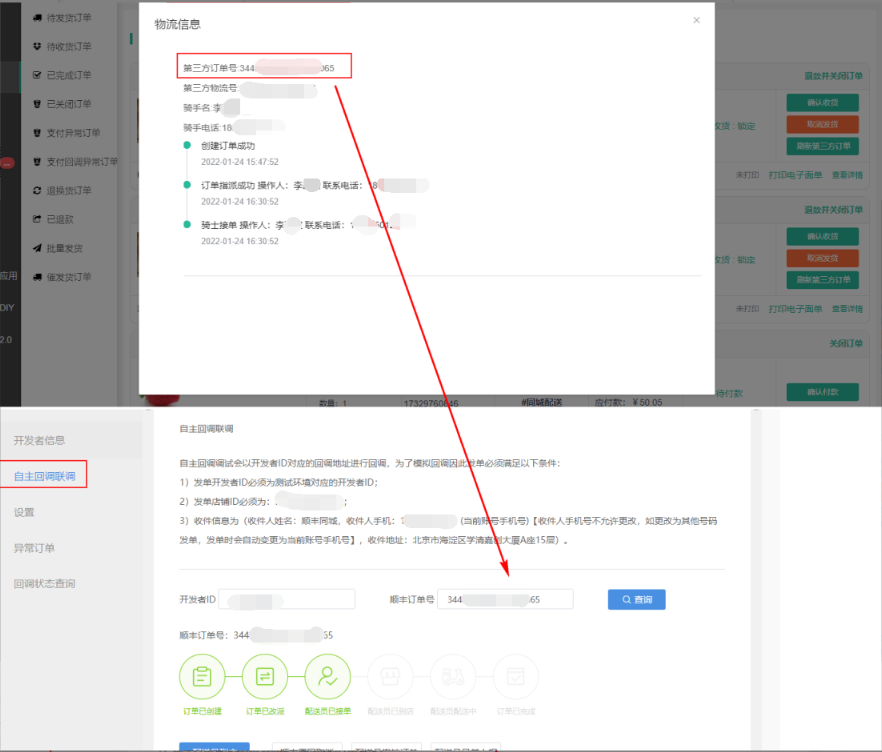
Task: Switch to the 开发者信息 tab
Action: click(x=40, y=440)
